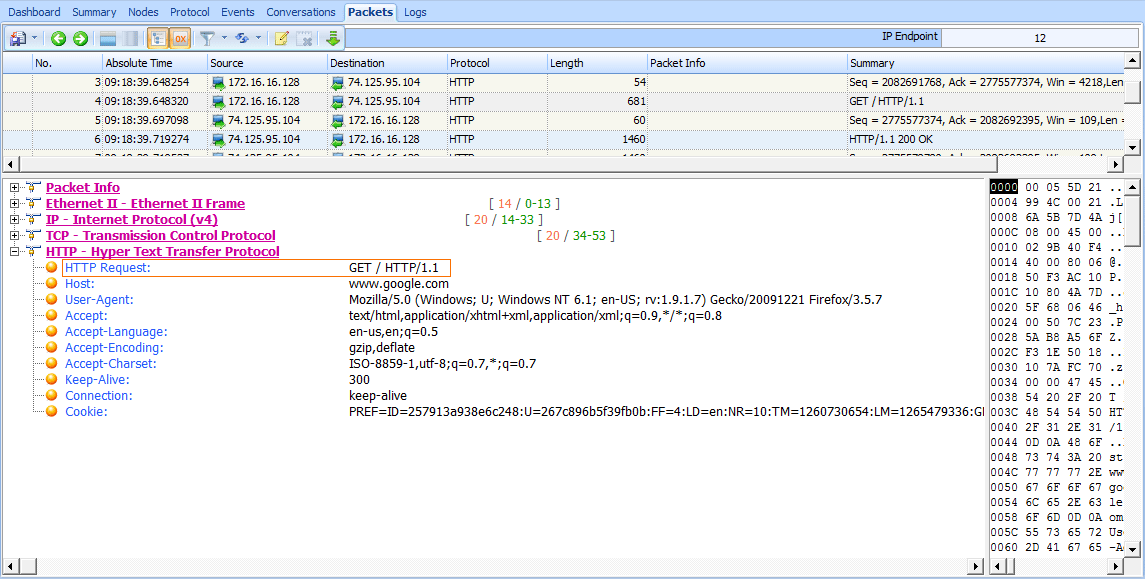1145x579 pixels.
Task: Open the filter funnel dropdown arrow
Action: pos(223,39)
